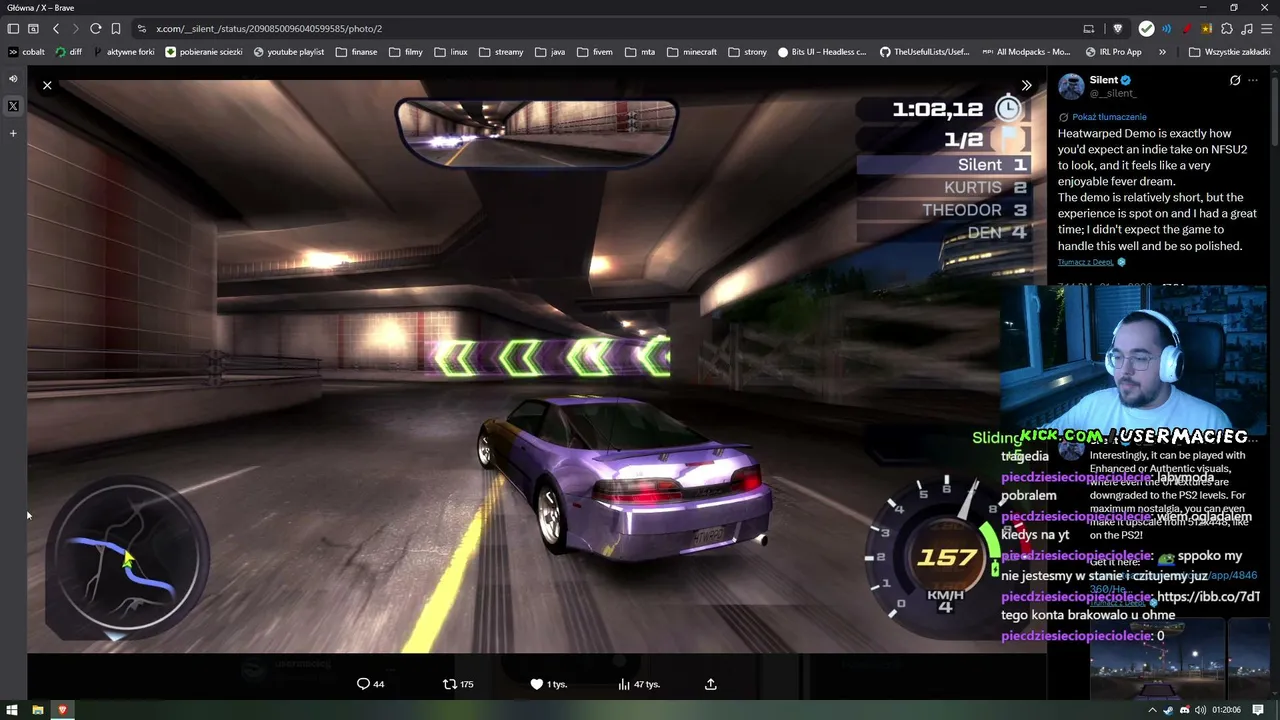Image resolution: width=1280 pixels, height=720 pixels.
Task: Open the Windows Start menu
Action: point(13,710)
